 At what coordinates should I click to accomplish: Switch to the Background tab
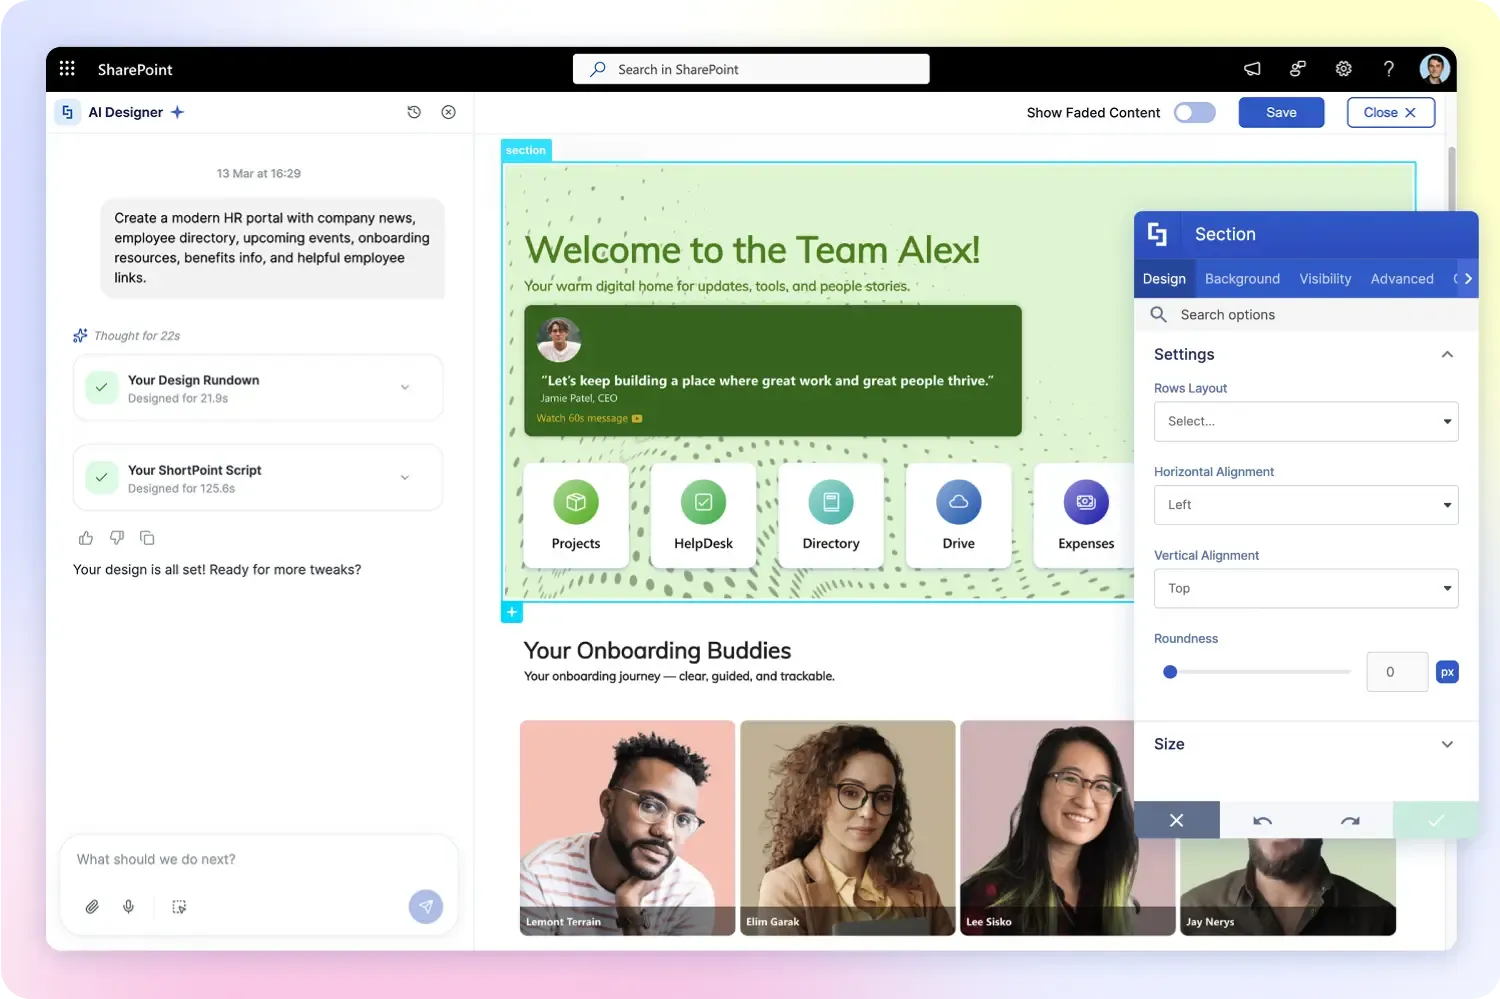point(1242,279)
